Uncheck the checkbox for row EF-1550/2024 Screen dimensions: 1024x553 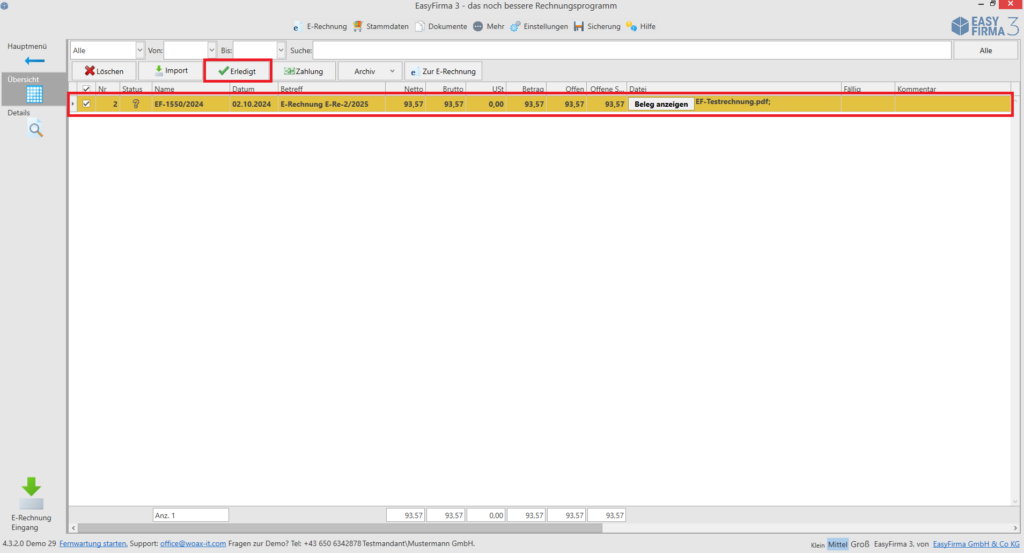coord(86,104)
